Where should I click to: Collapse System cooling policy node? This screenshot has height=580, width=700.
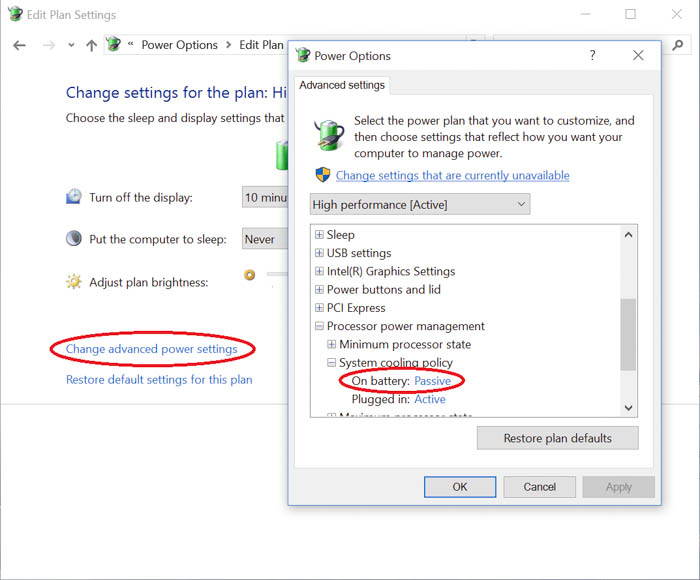coord(331,363)
